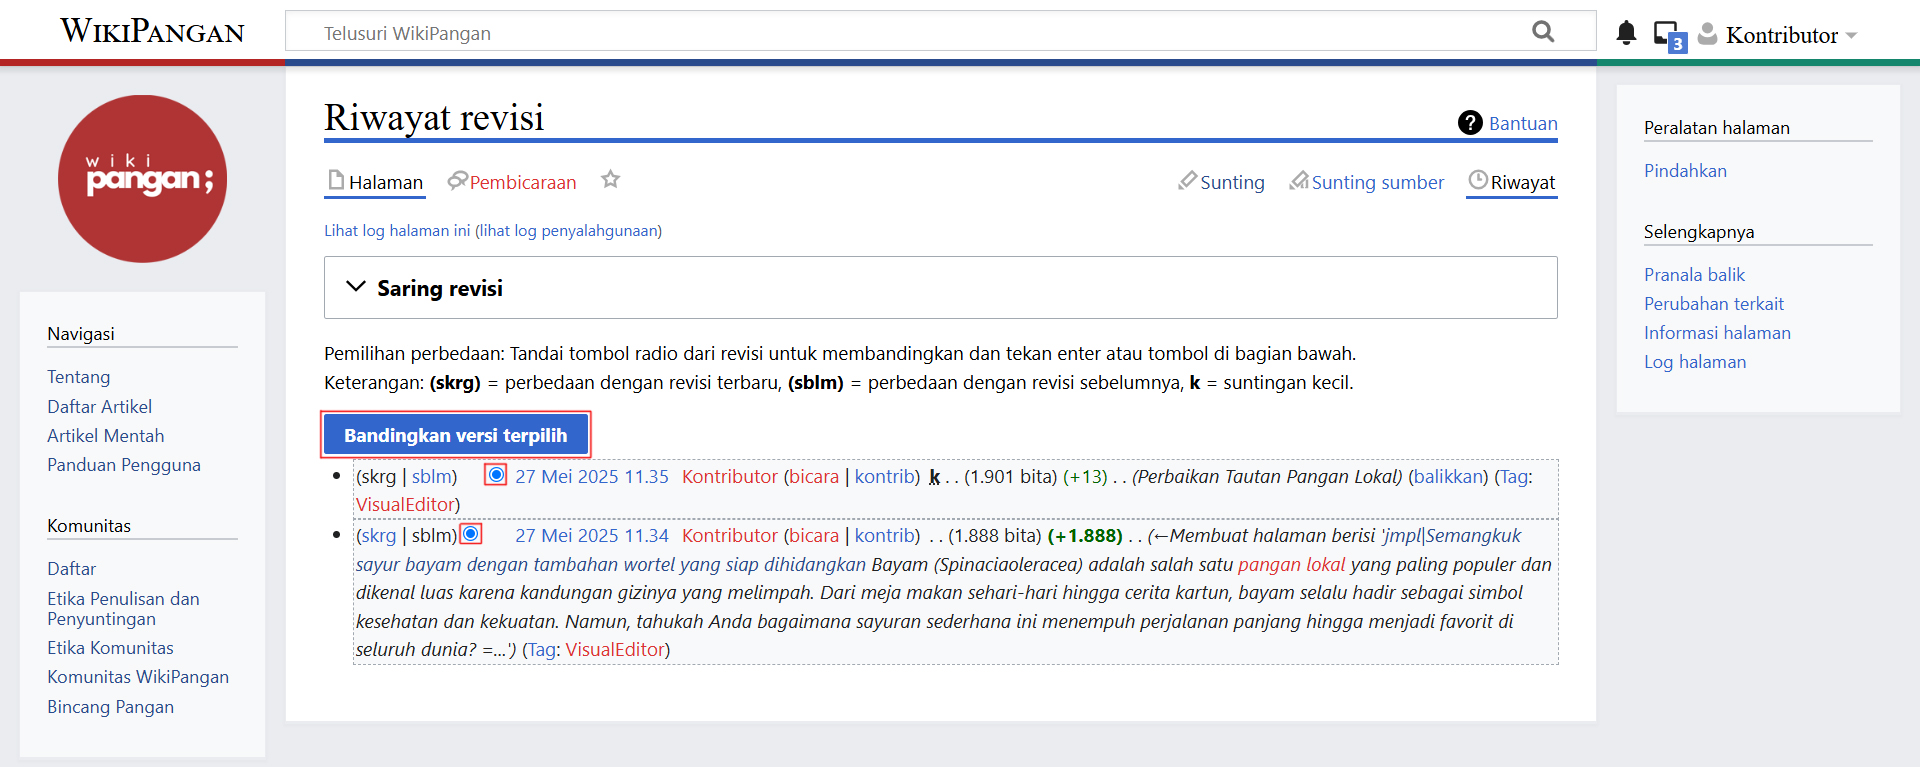Viewport: 1920px width, 767px height.
Task: Click the WikiPangan wordmark in header
Action: click(x=152, y=32)
